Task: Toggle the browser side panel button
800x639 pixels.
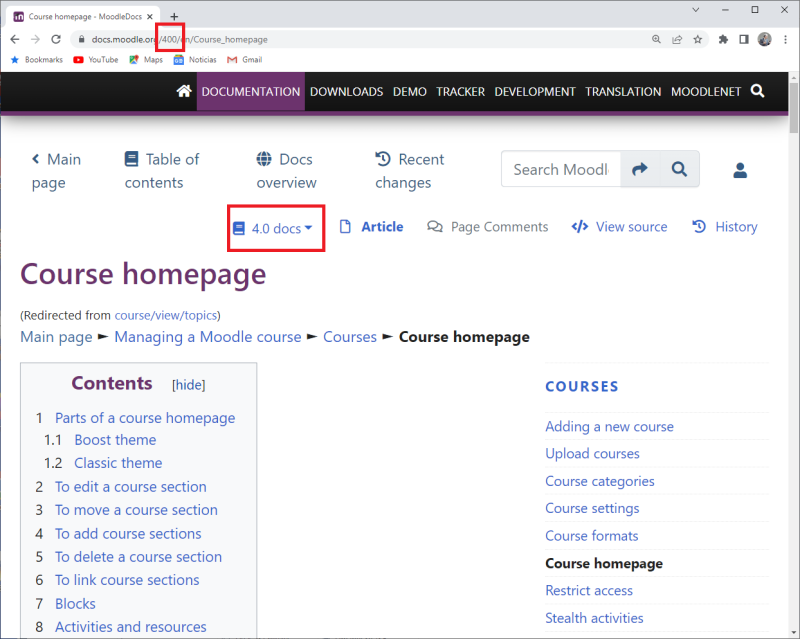Action: coord(743,39)
